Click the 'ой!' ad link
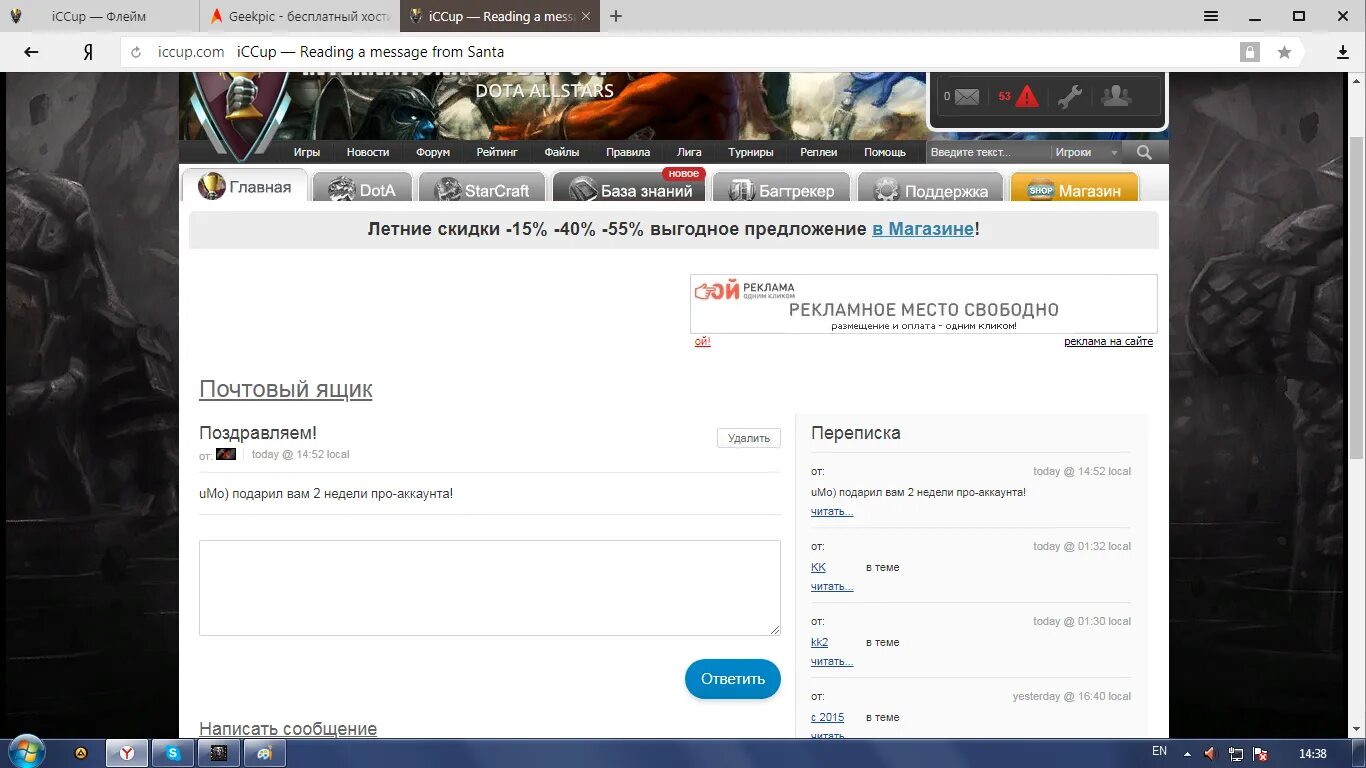Viewport: 1366px width, 768px height. click(703, 342)
